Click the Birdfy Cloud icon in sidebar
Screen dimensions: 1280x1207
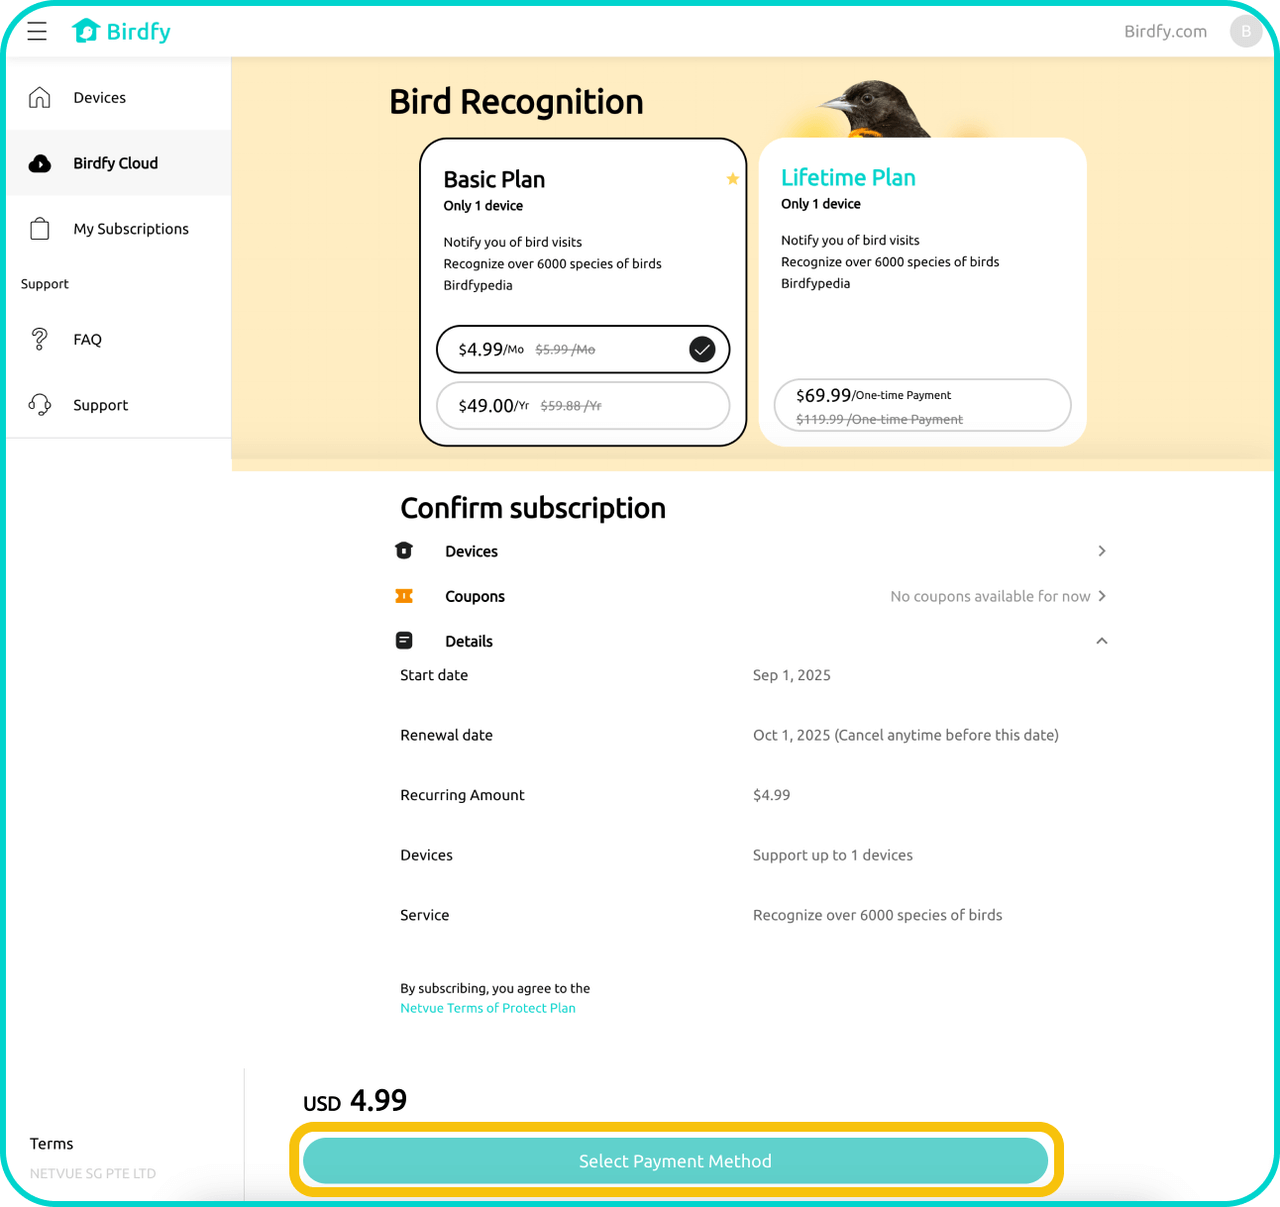tap(40, 164)
